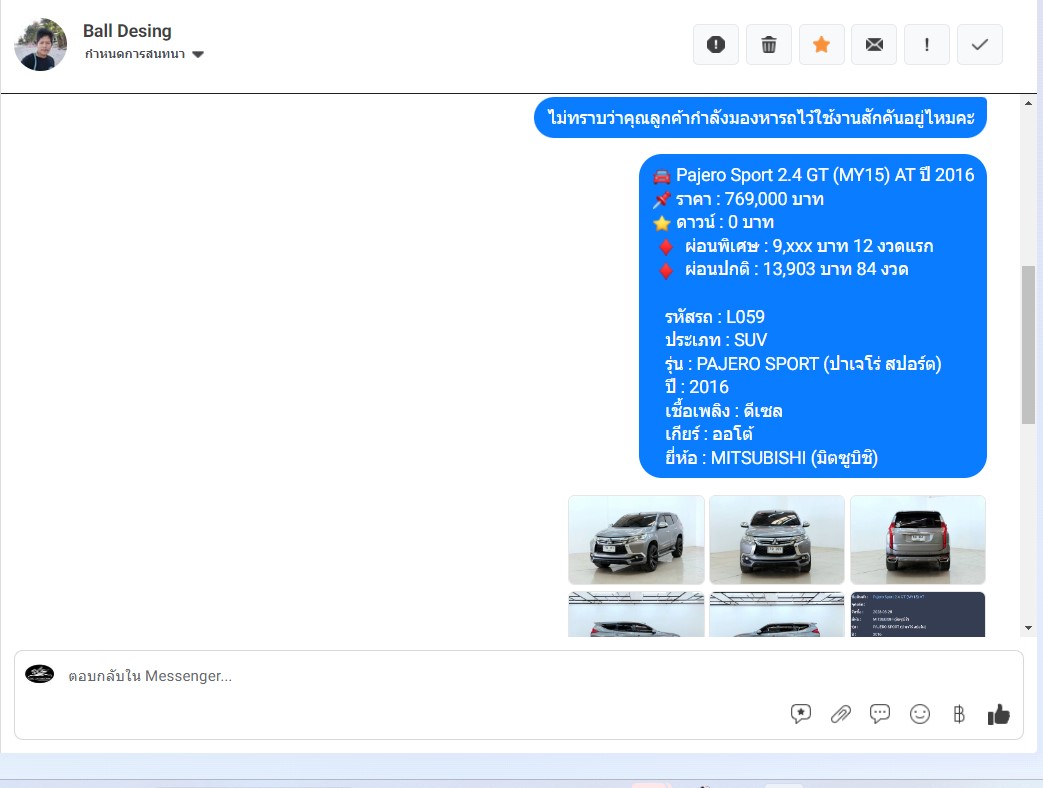Click chat scrollbar down arrow
1043x788 pixels.
point(1028,628)
